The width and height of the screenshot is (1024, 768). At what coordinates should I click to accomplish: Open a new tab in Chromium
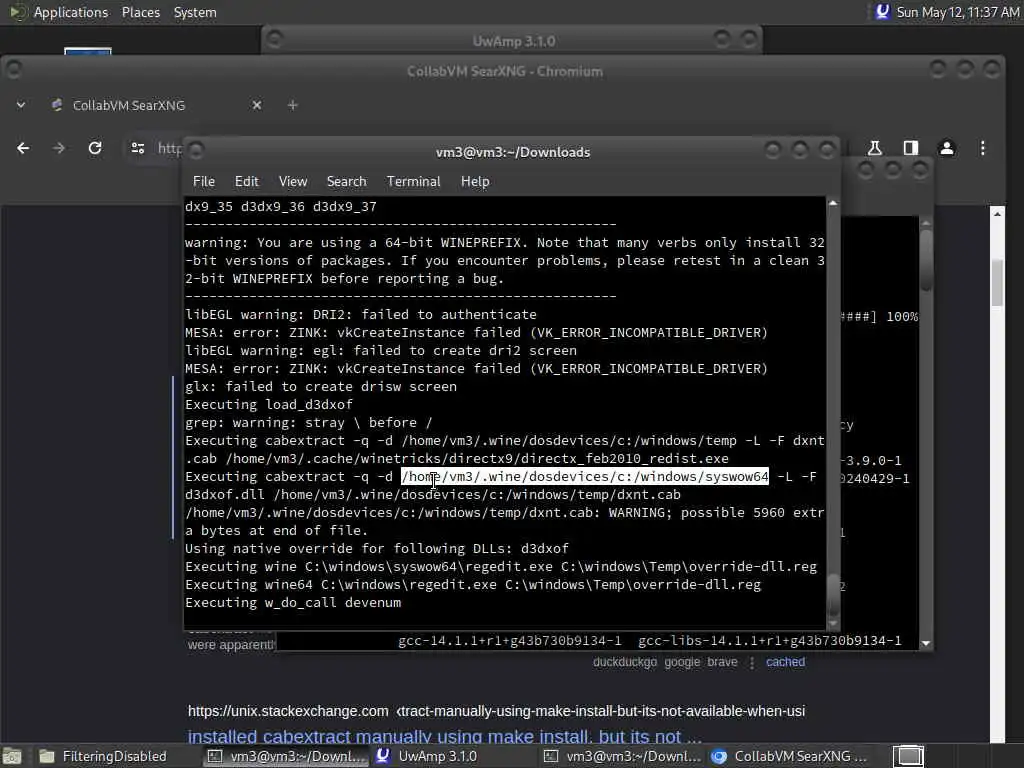click(x=293, y=105)
